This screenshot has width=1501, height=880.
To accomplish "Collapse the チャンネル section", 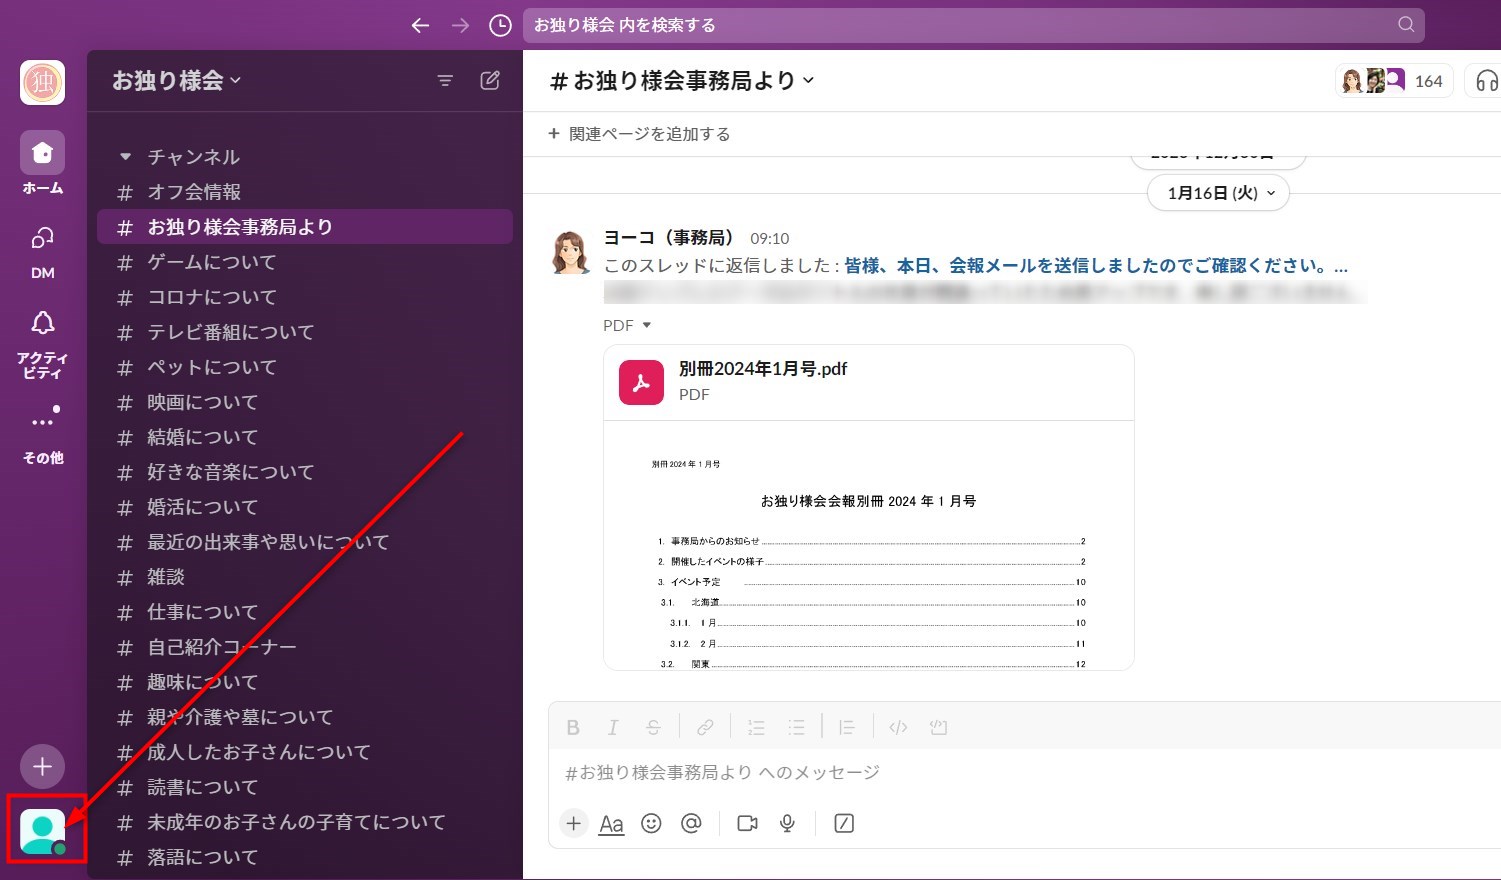I will 125,157.
